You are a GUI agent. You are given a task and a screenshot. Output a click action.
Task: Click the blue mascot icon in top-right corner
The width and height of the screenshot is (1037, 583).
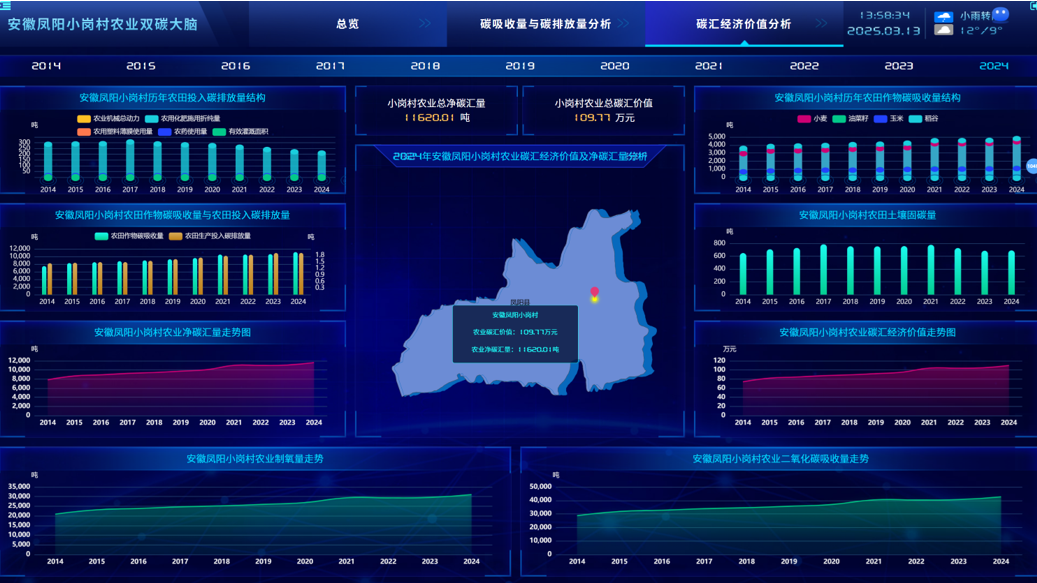click(x=1000, y=15)
